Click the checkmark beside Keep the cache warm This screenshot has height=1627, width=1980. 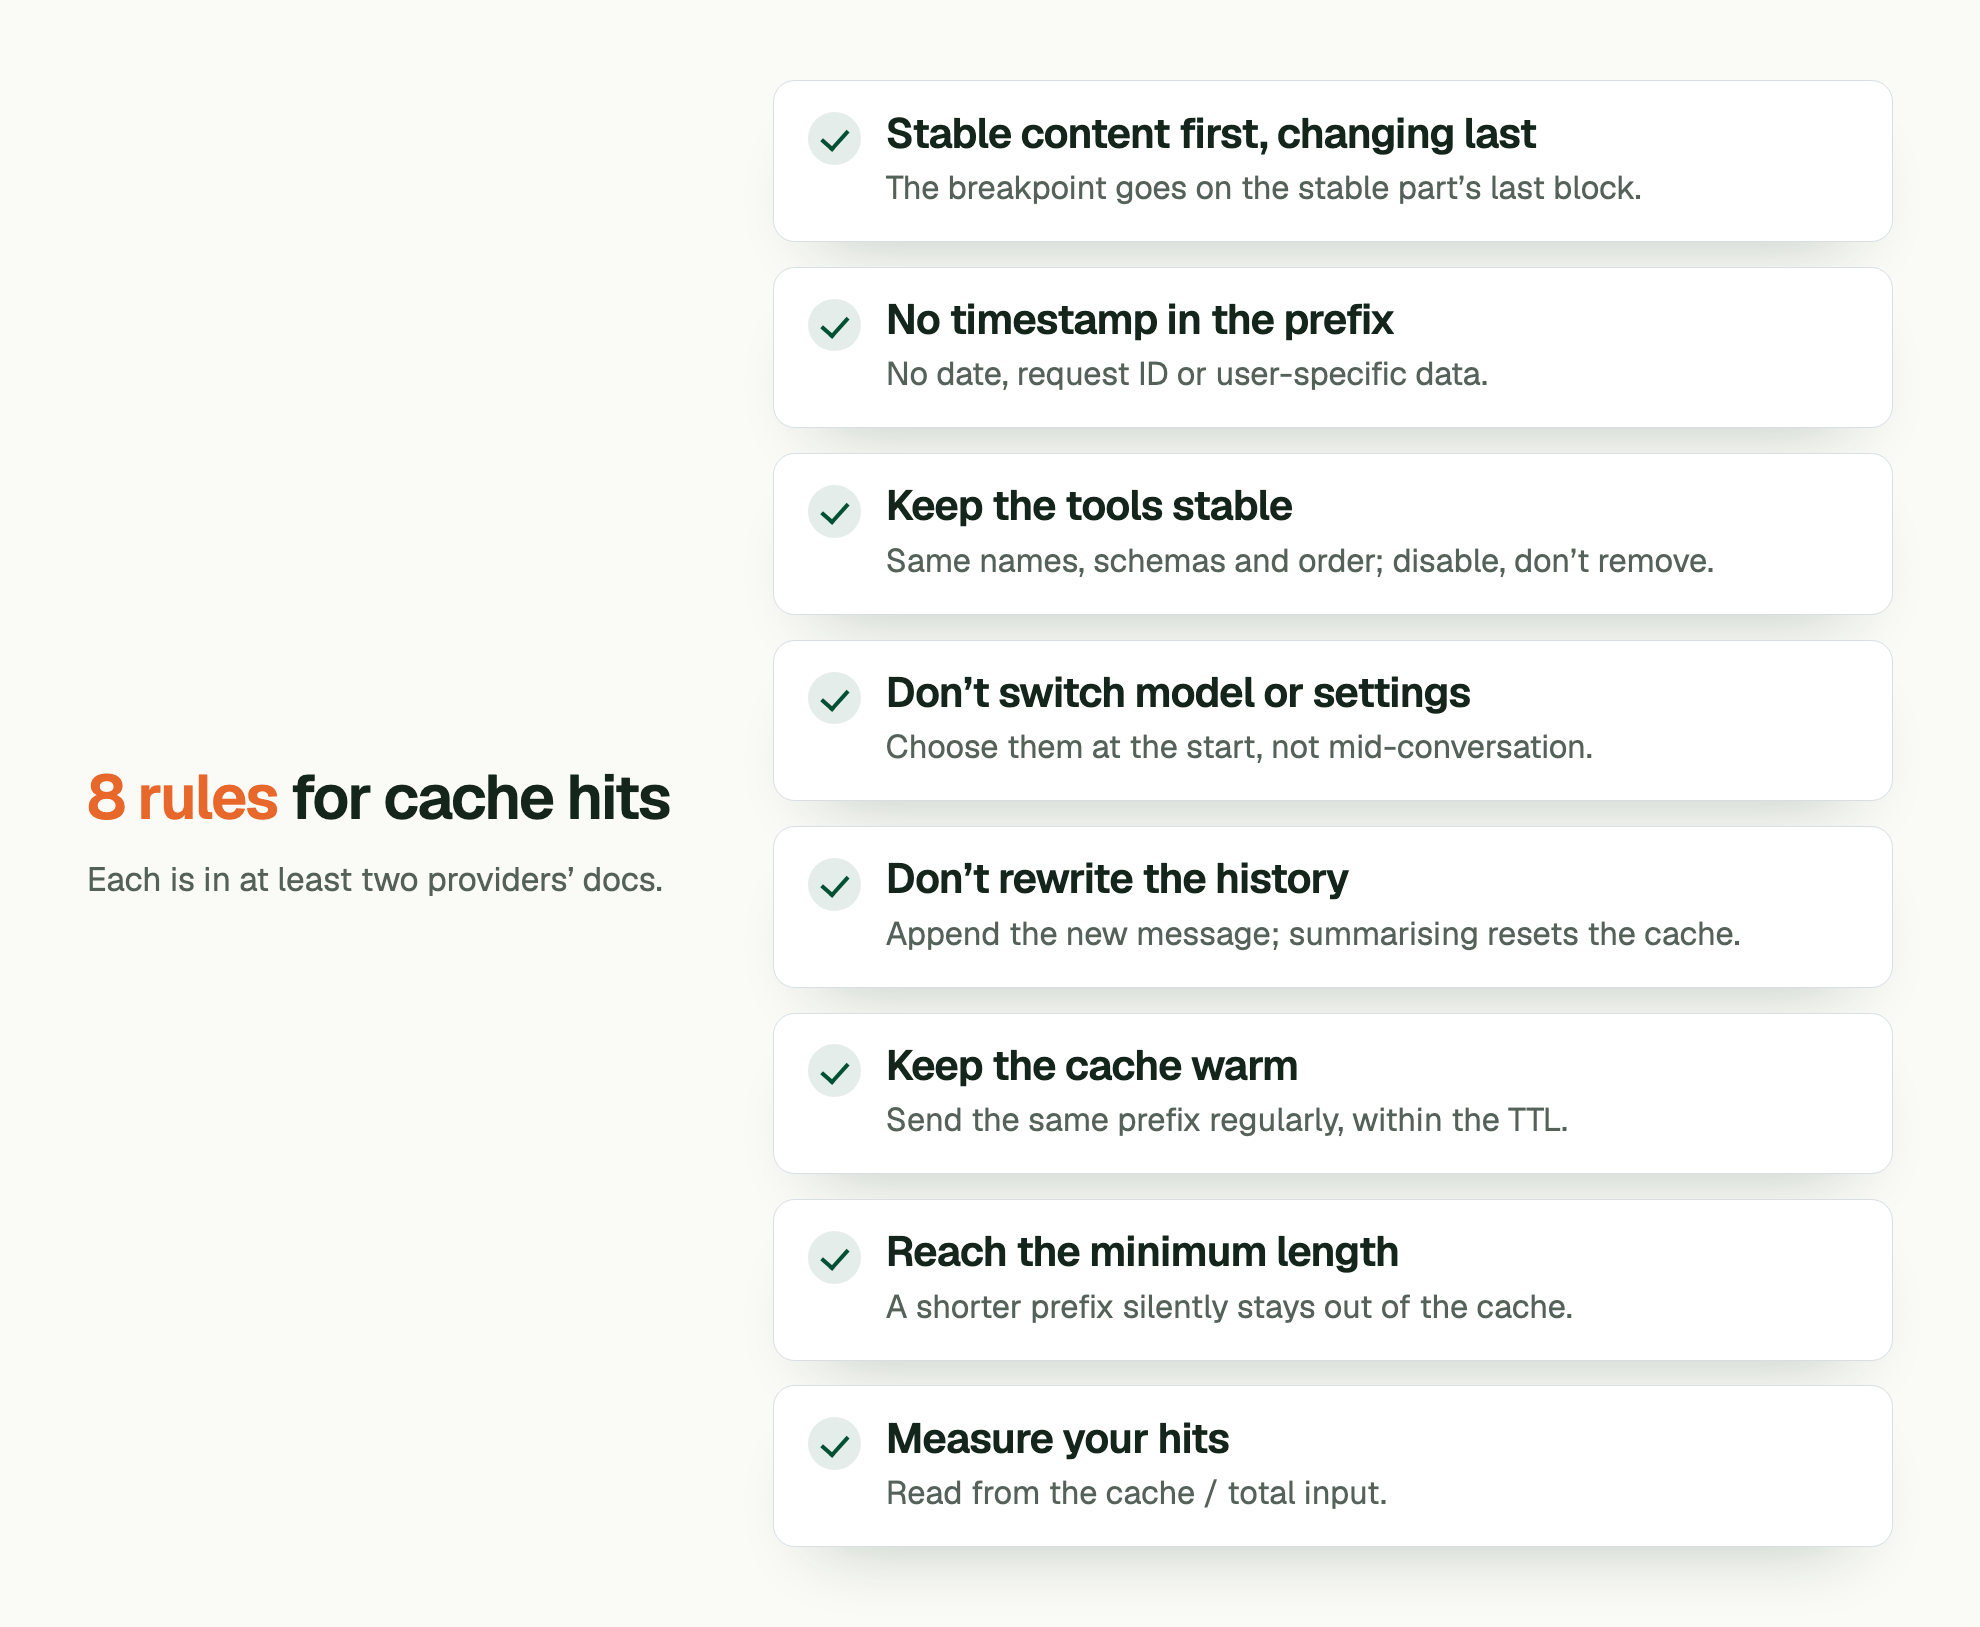(835, 1071)
